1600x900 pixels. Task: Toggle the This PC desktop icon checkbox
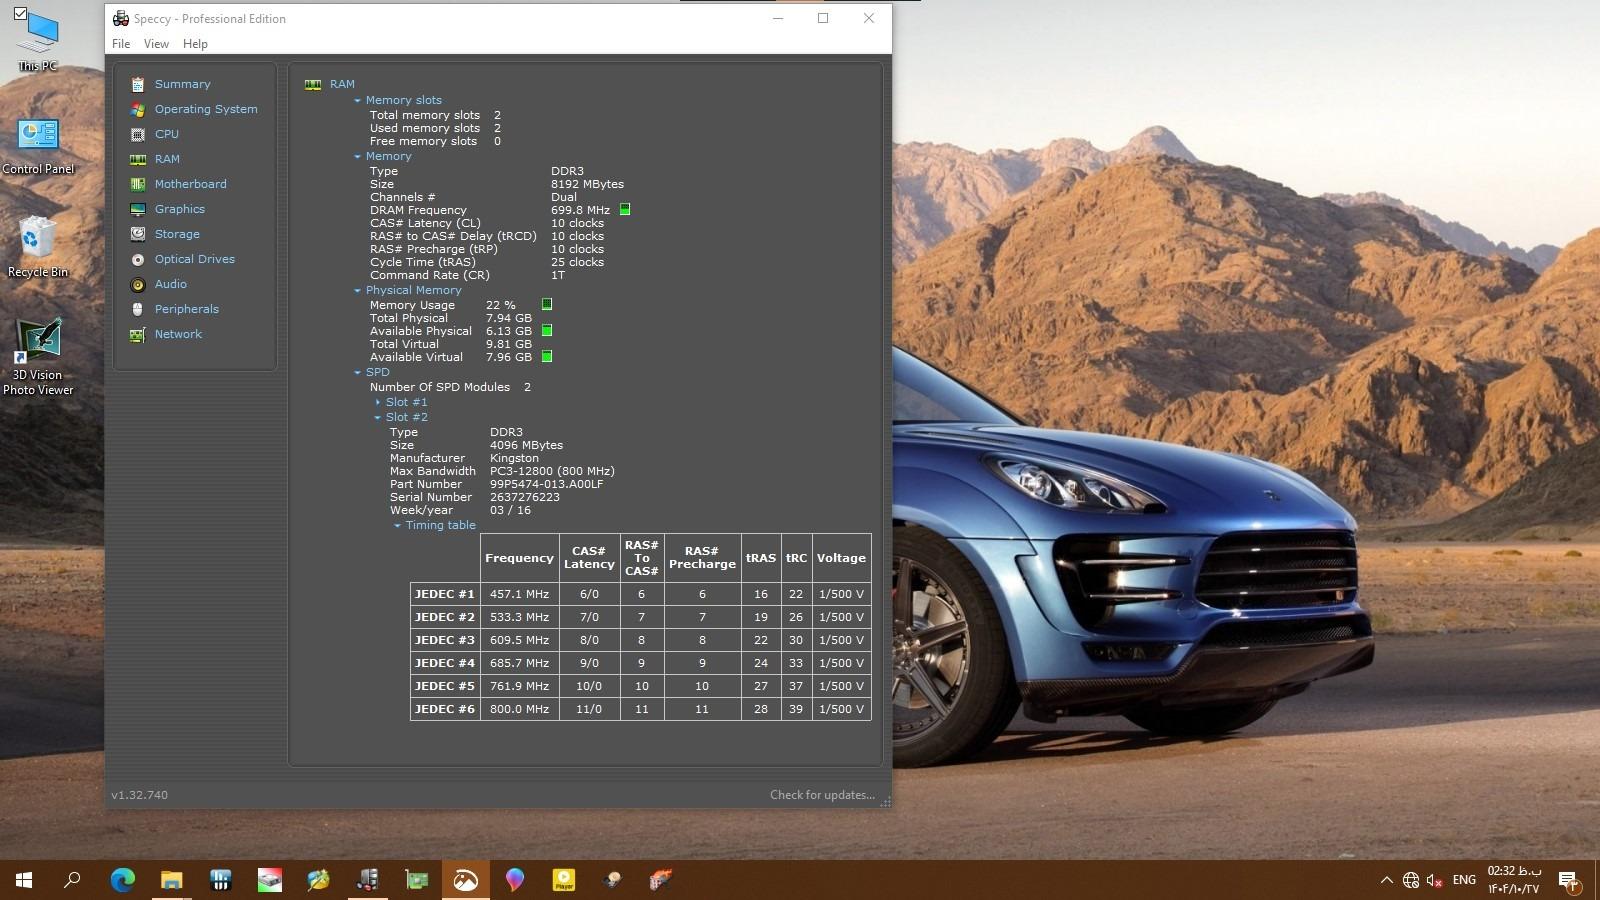click(20, 13)
